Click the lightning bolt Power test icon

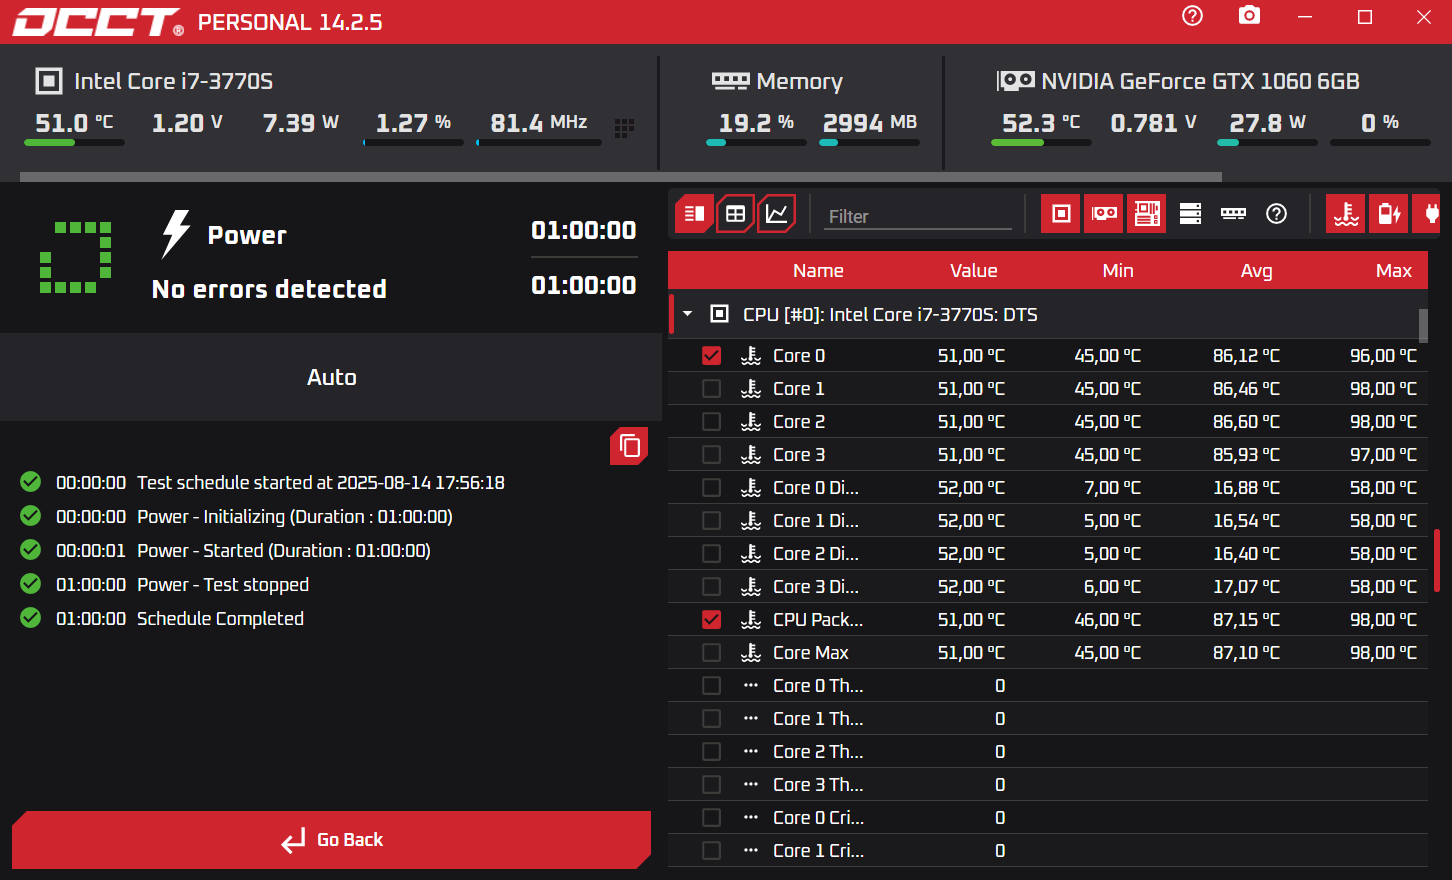tap(176, 234)
